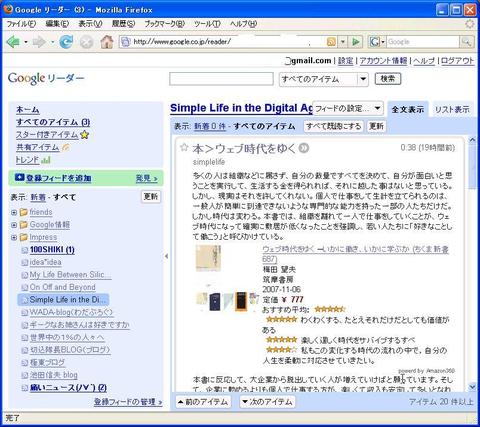Click the Firefox activity throbber icon
The image size is (480, 427).
pos(470,24)
